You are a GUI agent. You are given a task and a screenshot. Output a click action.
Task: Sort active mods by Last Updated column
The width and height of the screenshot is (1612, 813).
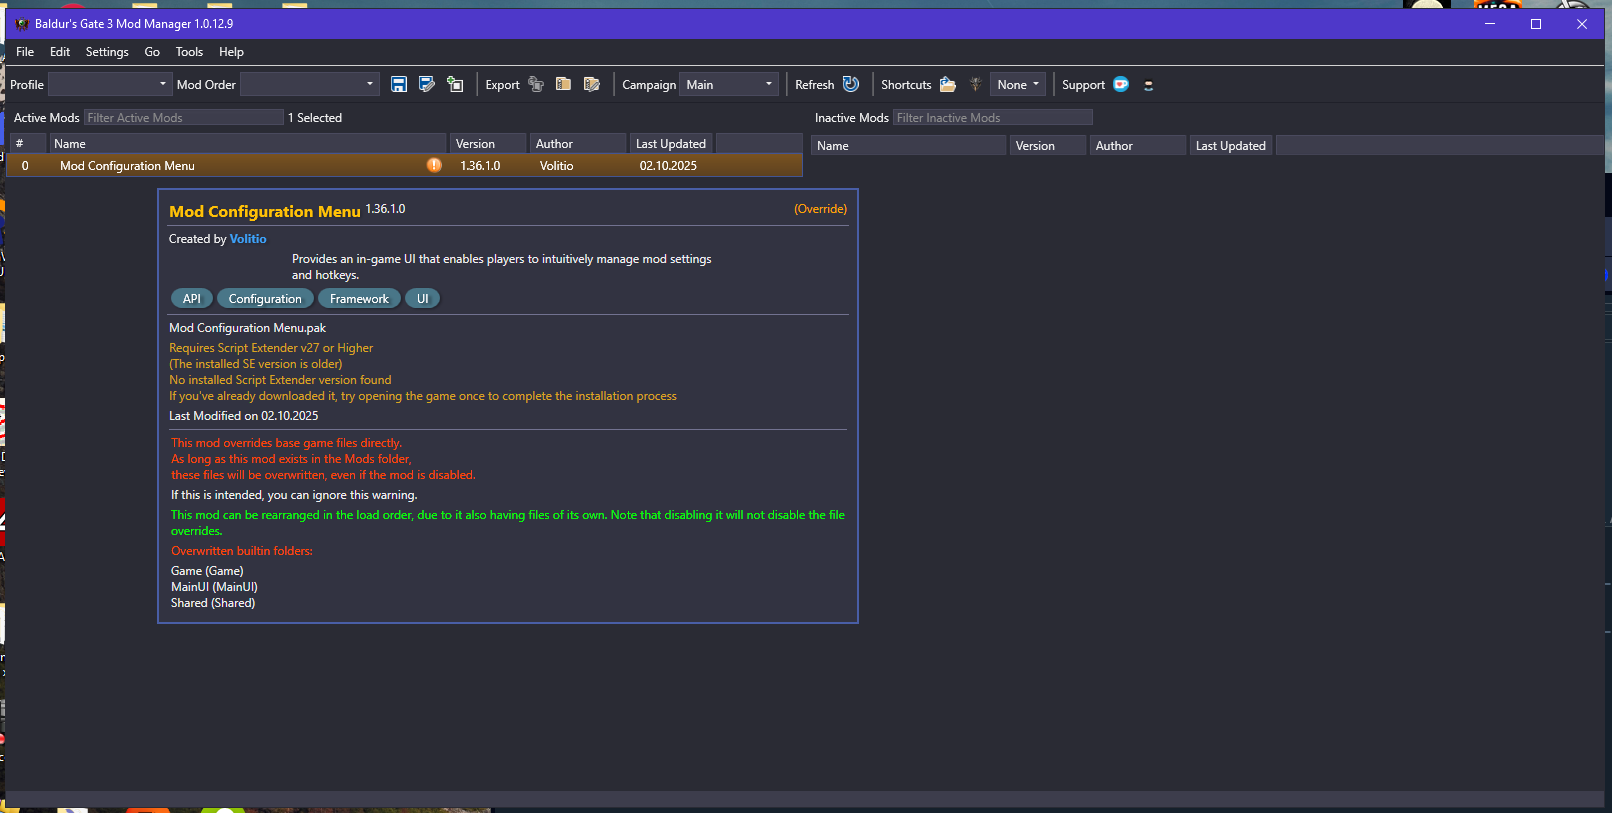(672, 144)
